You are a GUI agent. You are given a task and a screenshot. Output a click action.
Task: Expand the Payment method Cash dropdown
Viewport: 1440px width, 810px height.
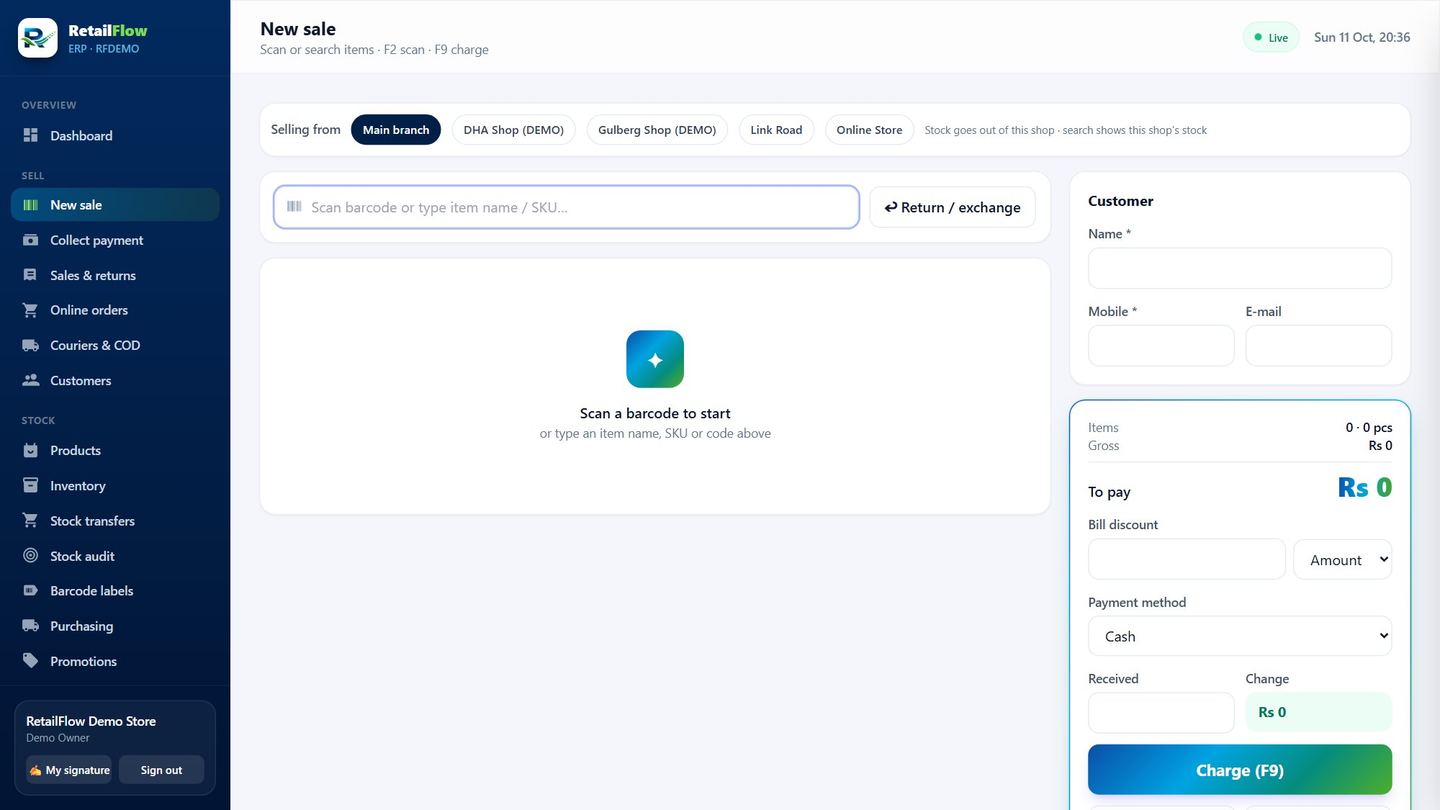point(1240,636)
